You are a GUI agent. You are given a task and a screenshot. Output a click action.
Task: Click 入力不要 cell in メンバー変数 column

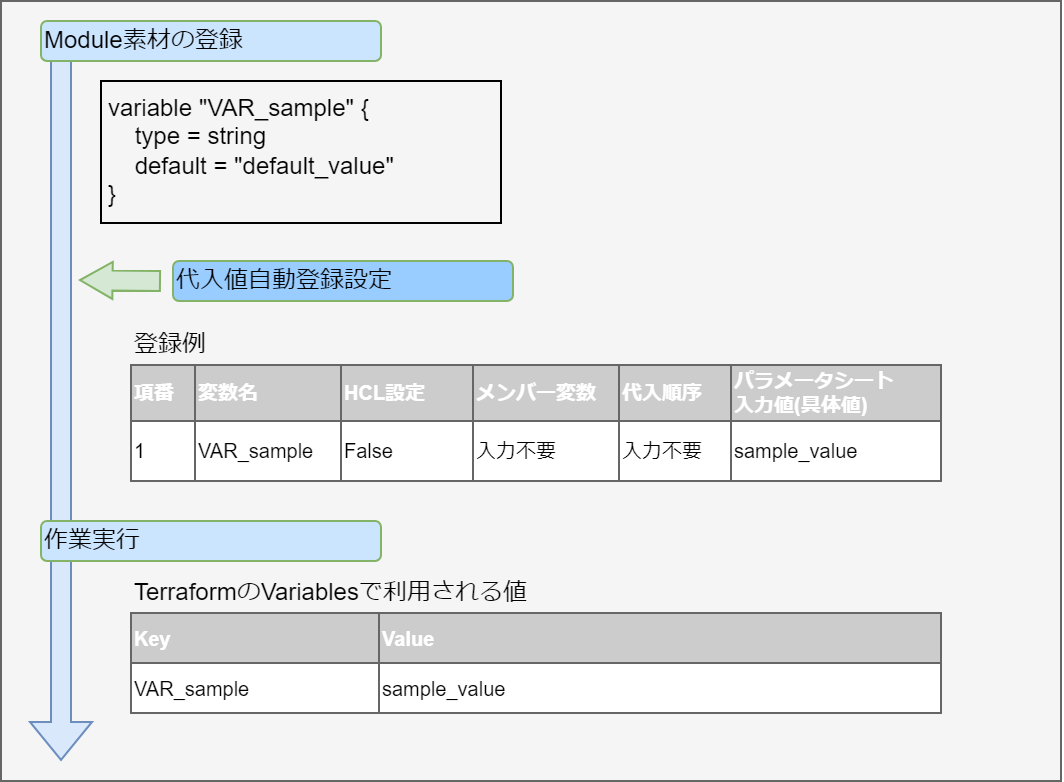point(545,451)
